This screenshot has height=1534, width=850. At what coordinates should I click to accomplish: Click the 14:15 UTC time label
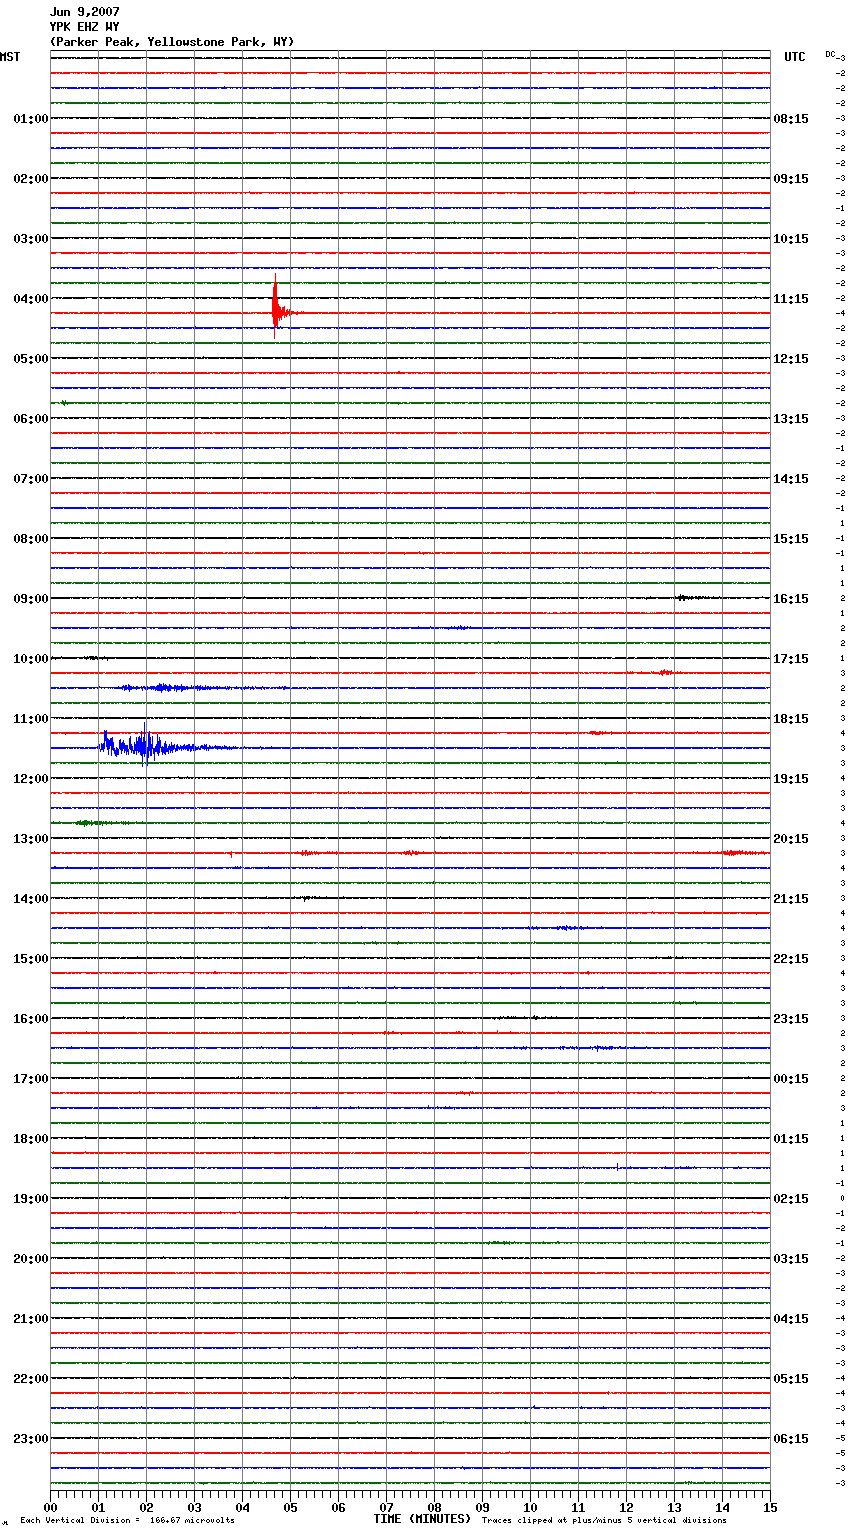pos(791,479)
